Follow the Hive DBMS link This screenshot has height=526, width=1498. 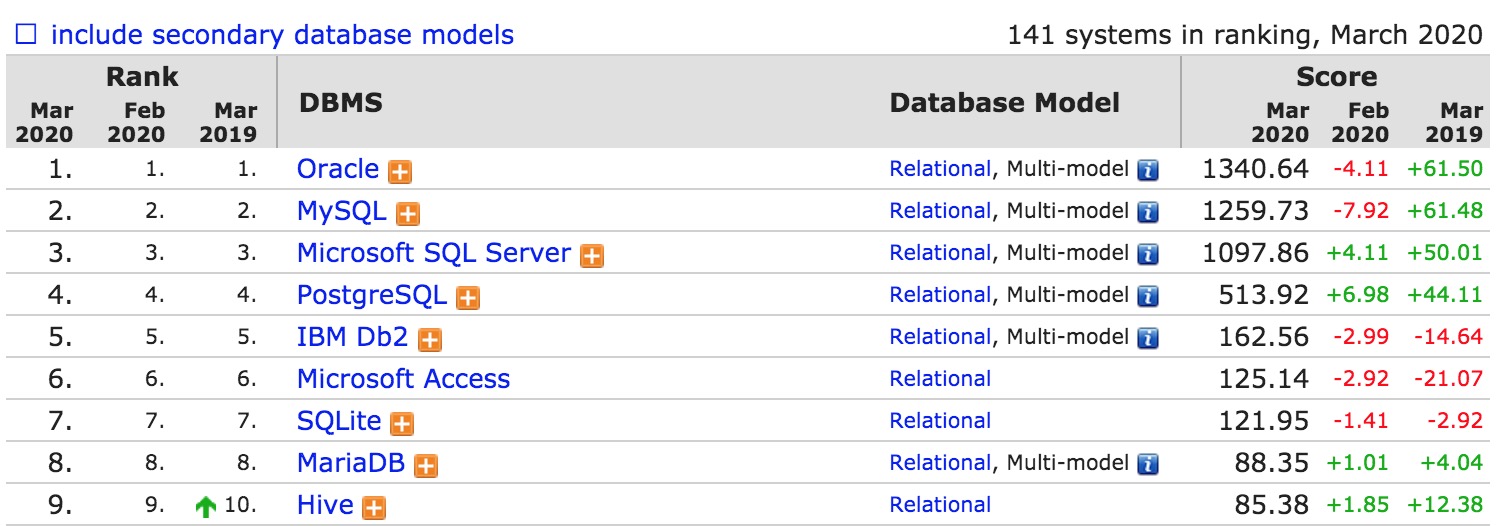(x=325, y=506)
